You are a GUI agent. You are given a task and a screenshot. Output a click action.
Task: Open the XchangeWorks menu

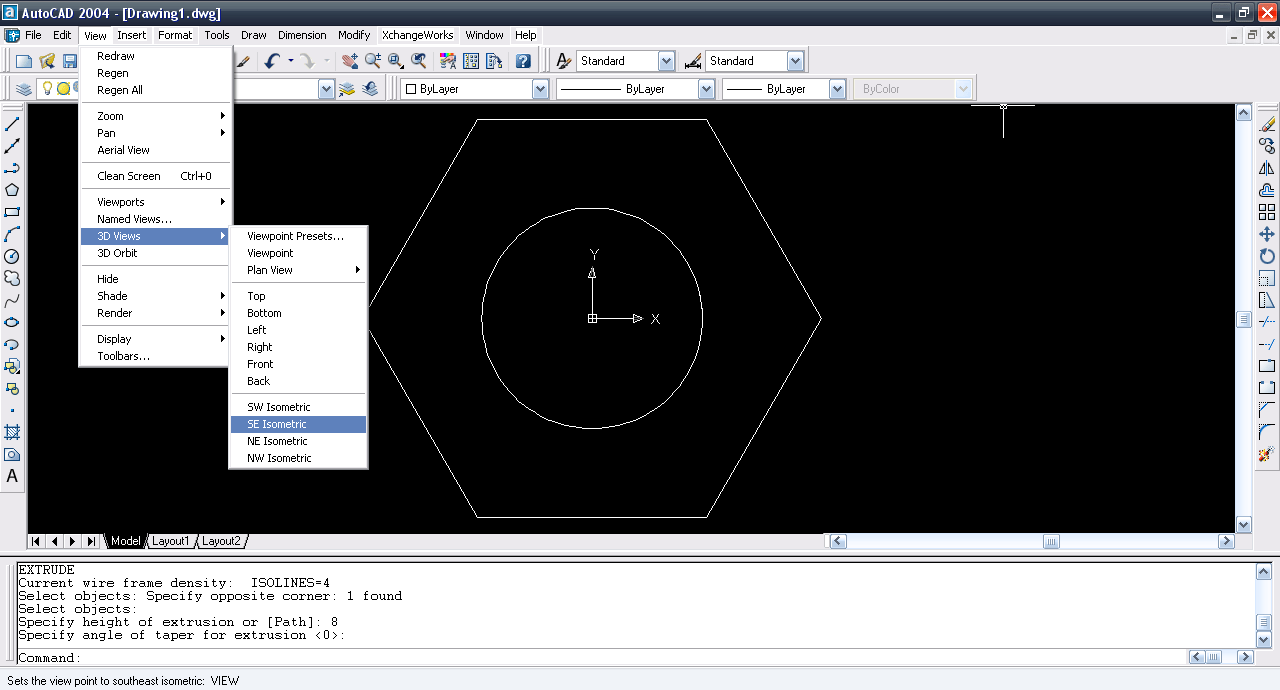point(418,35)
